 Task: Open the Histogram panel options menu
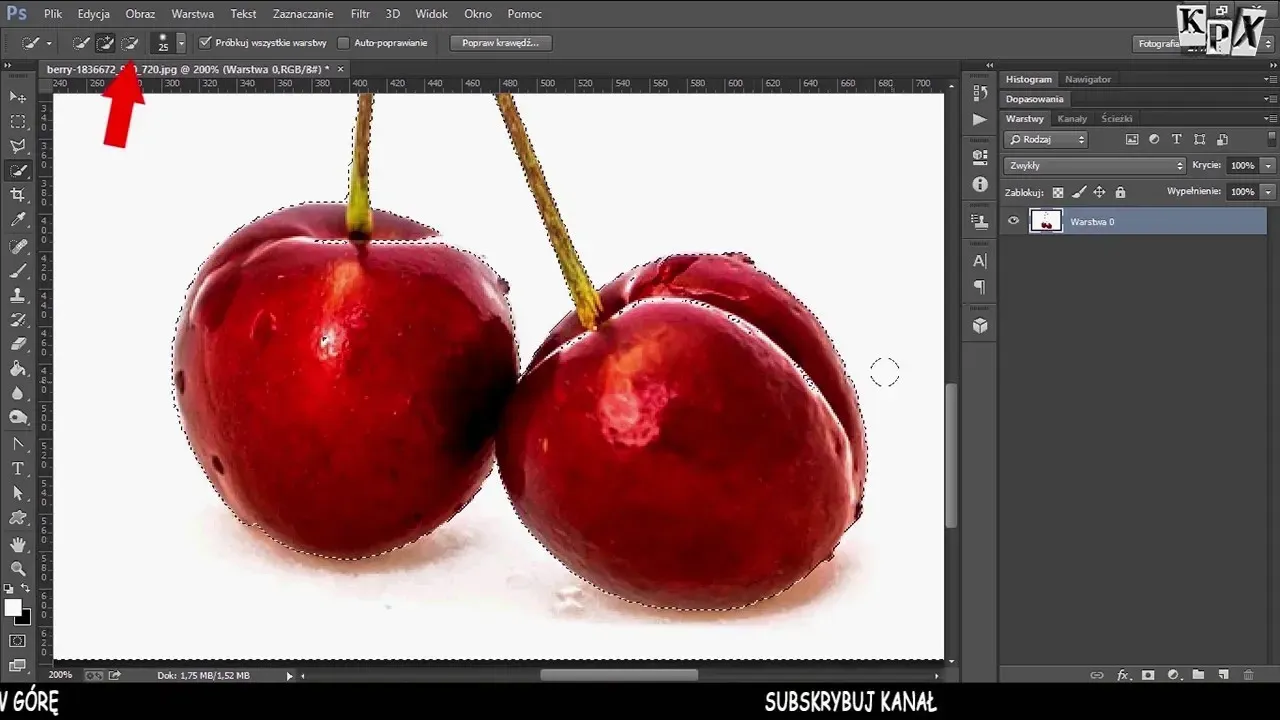pyautogui.click(x=1270, y=79)
